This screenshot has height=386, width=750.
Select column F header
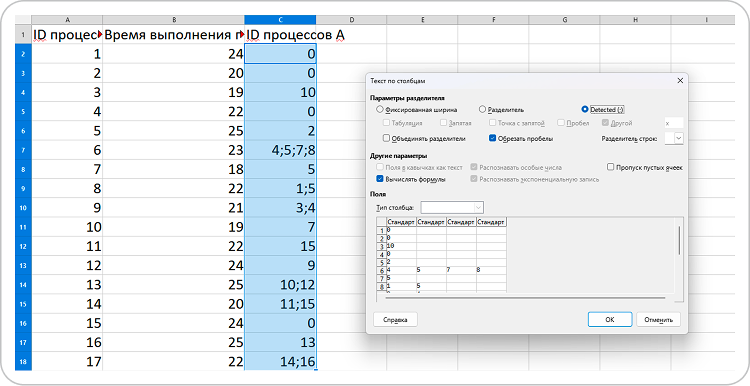pos(493,20)
